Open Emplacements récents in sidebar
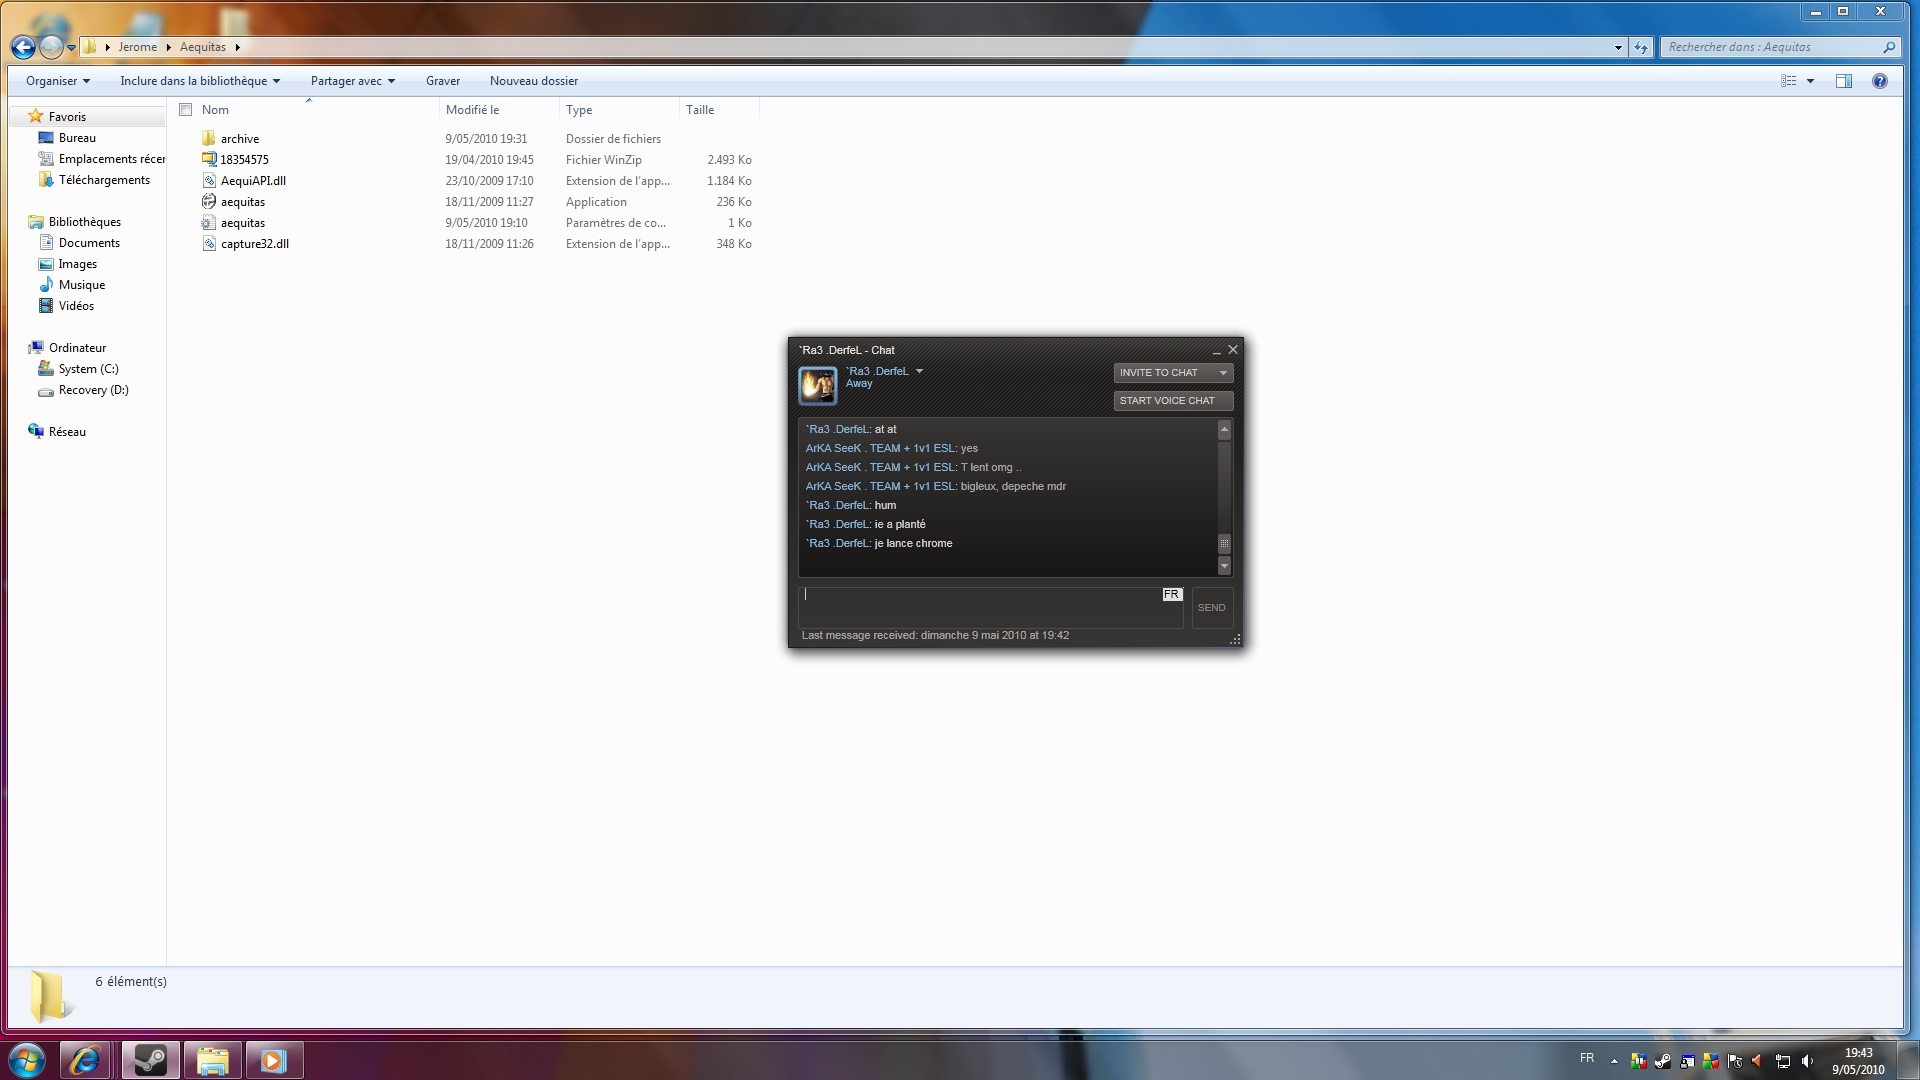Screen dimensions: 1920x1080 click(111, 159)
